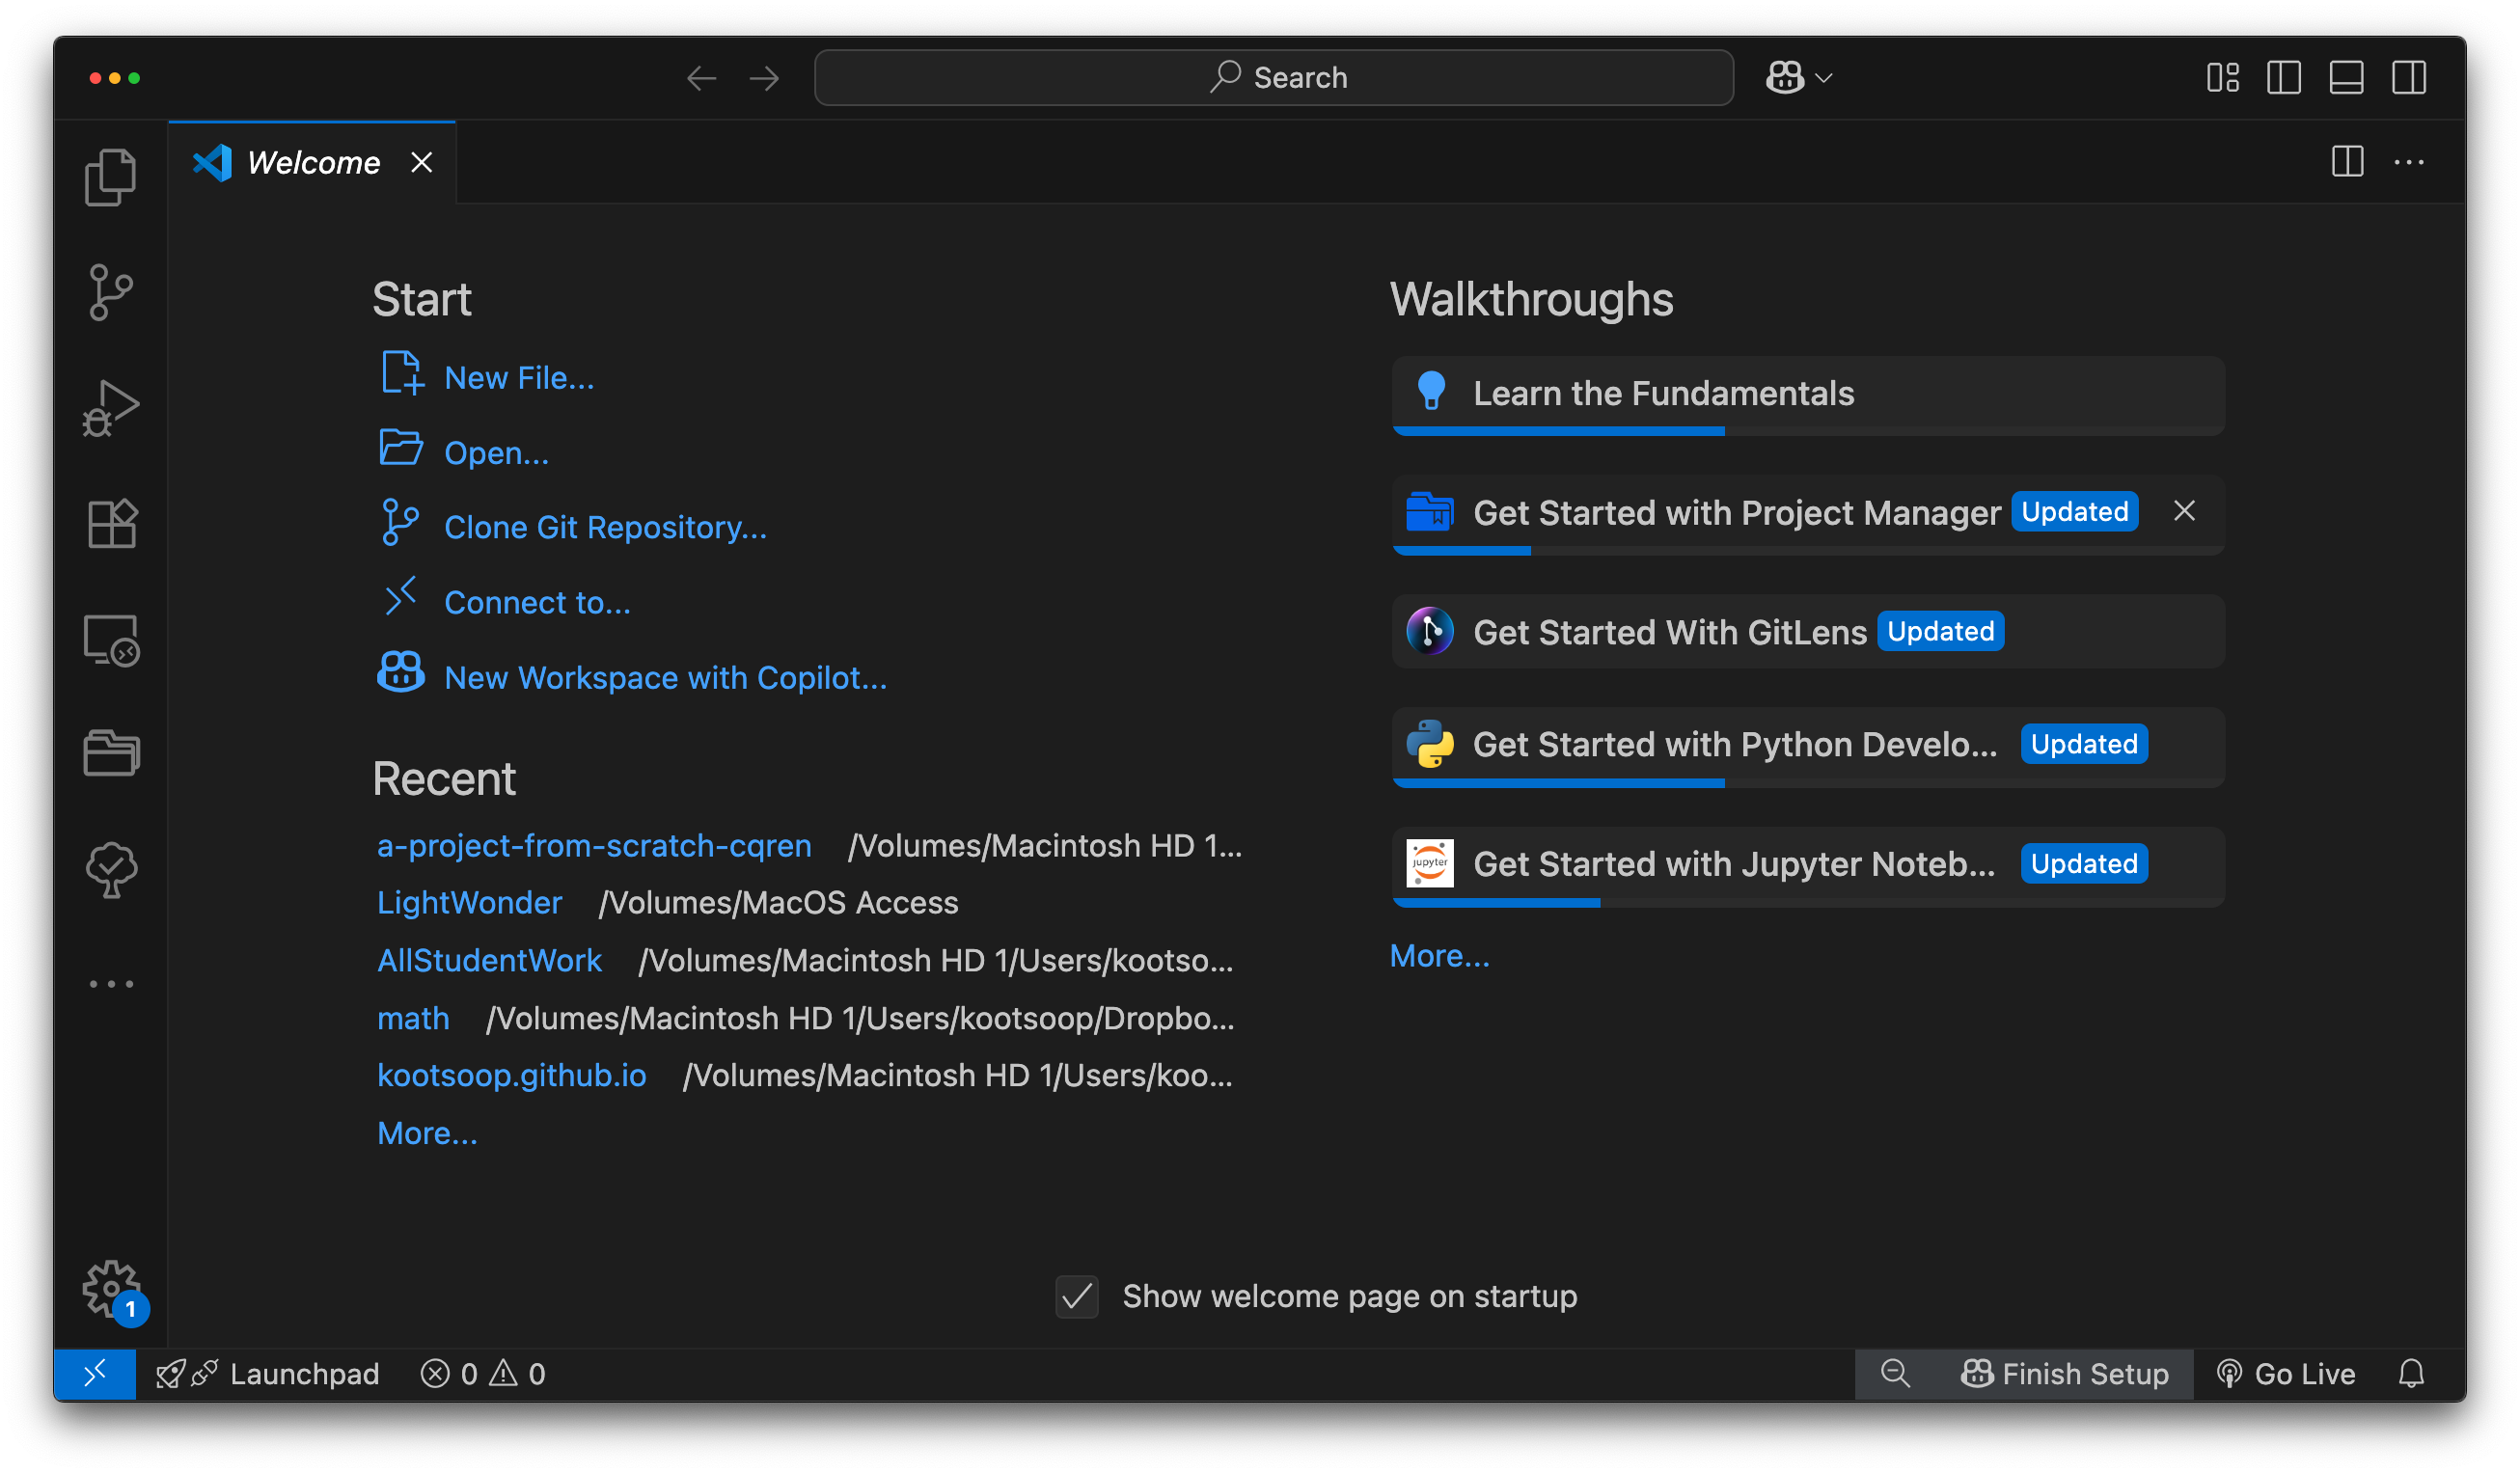Click the Python logo icon
2520x1473 pixels.
[x=1430, y=744]
